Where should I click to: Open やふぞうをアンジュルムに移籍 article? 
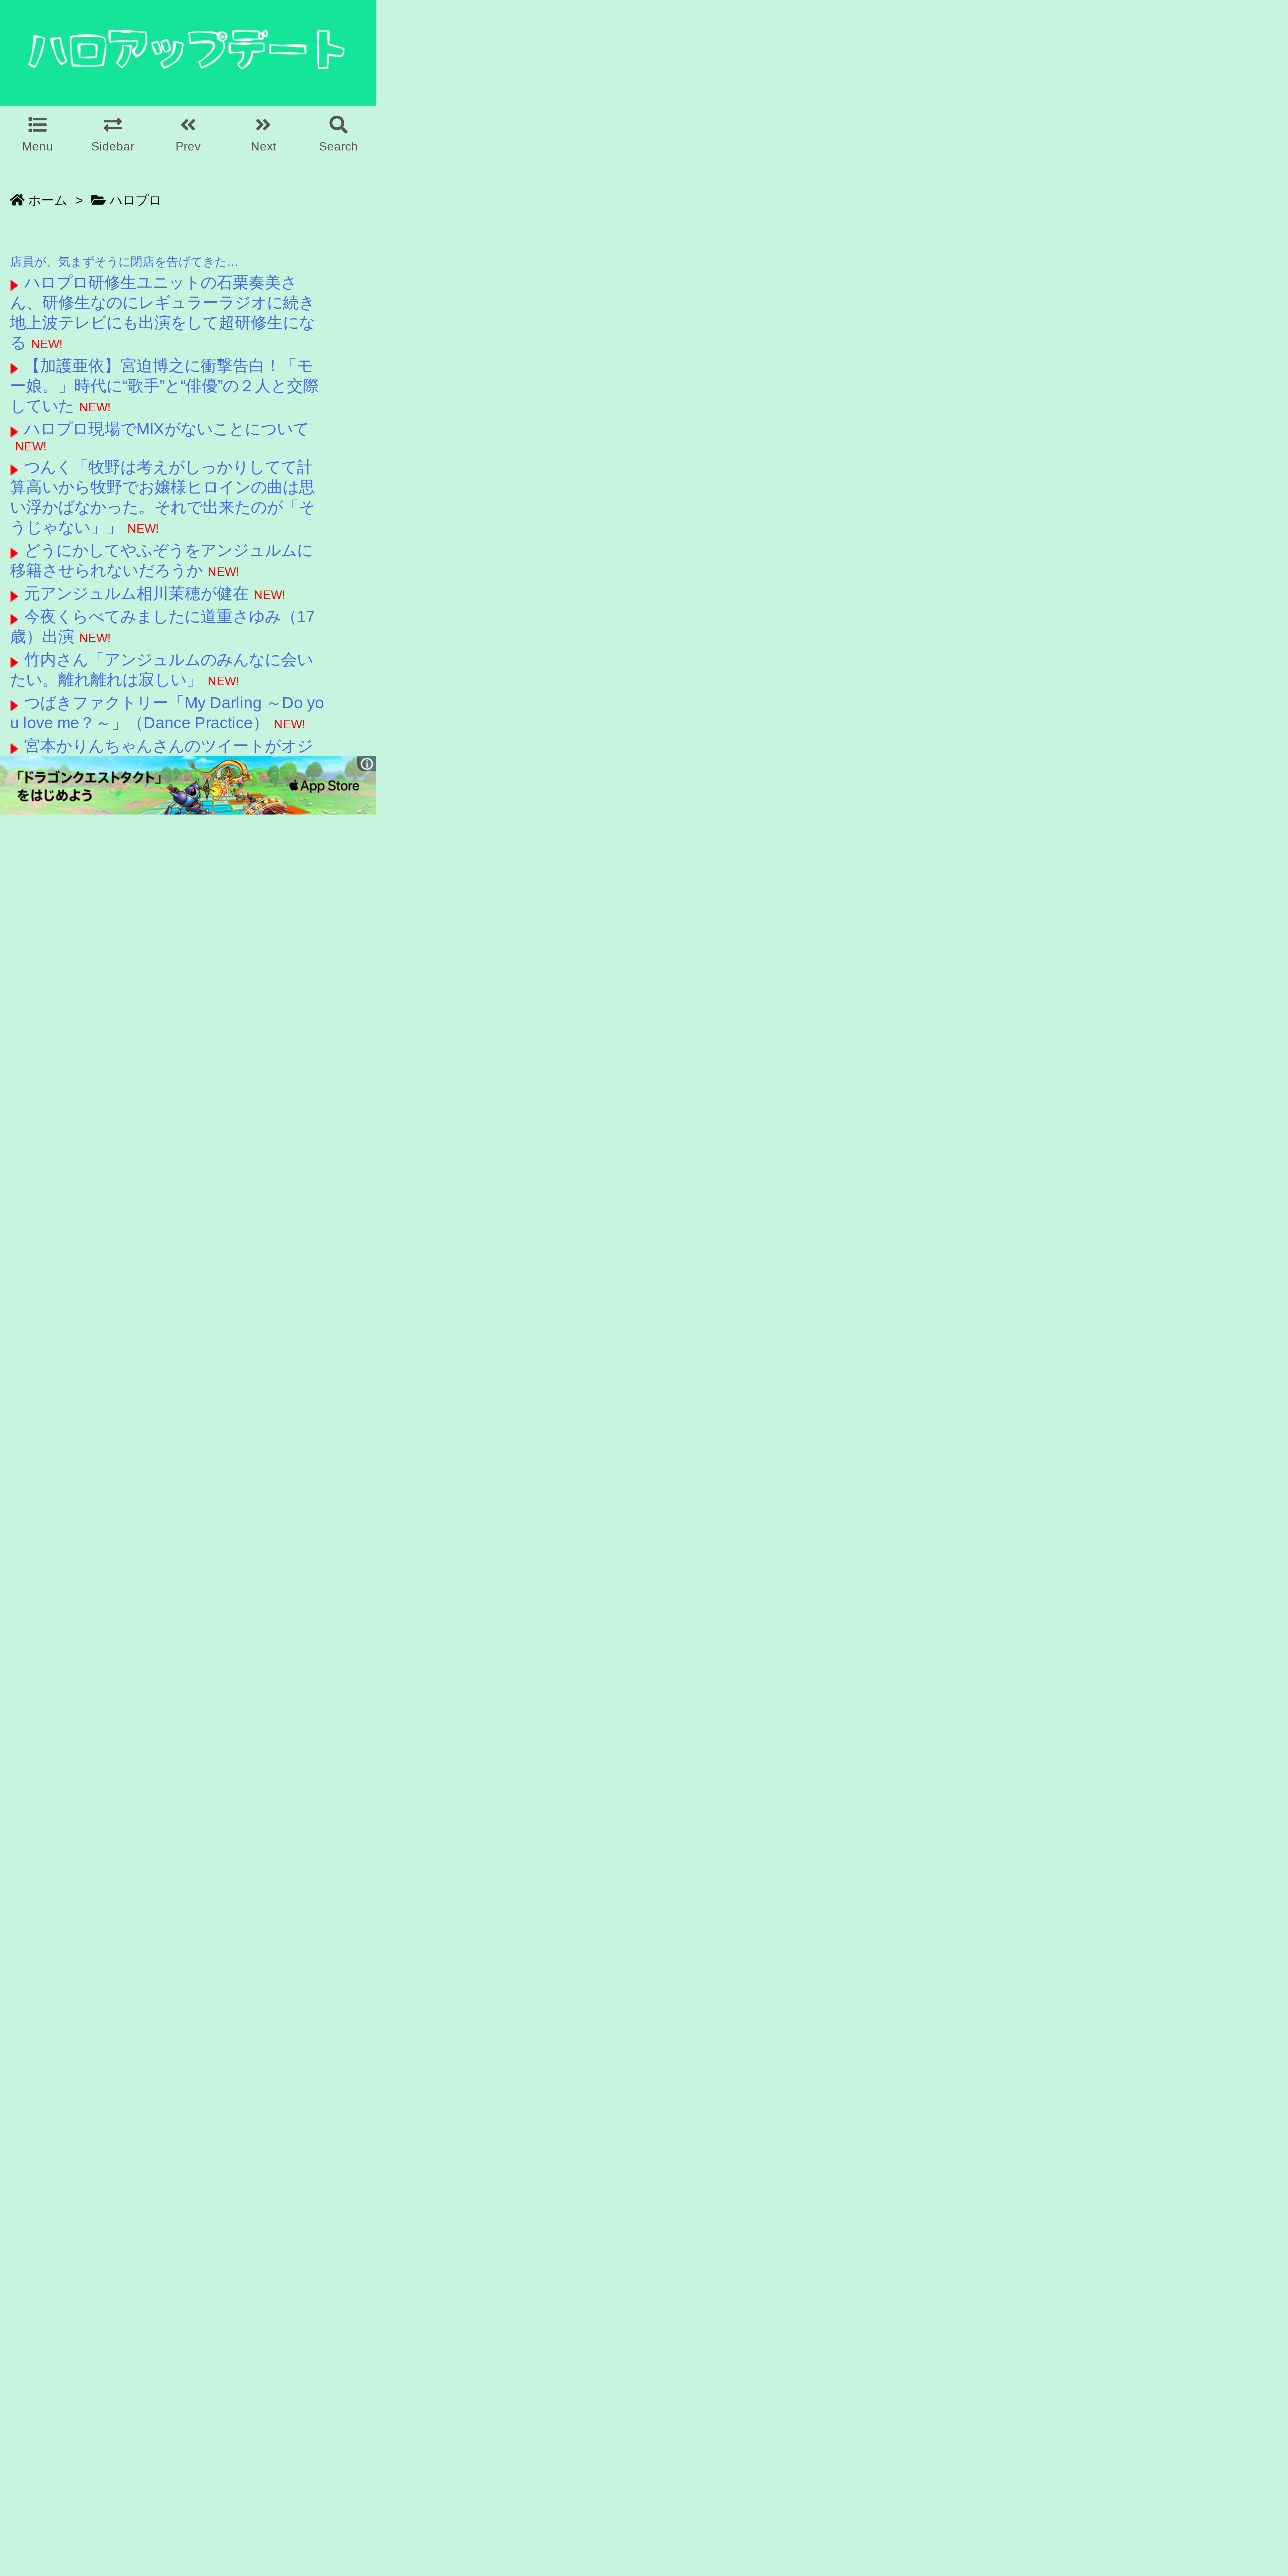coord(162,560)
